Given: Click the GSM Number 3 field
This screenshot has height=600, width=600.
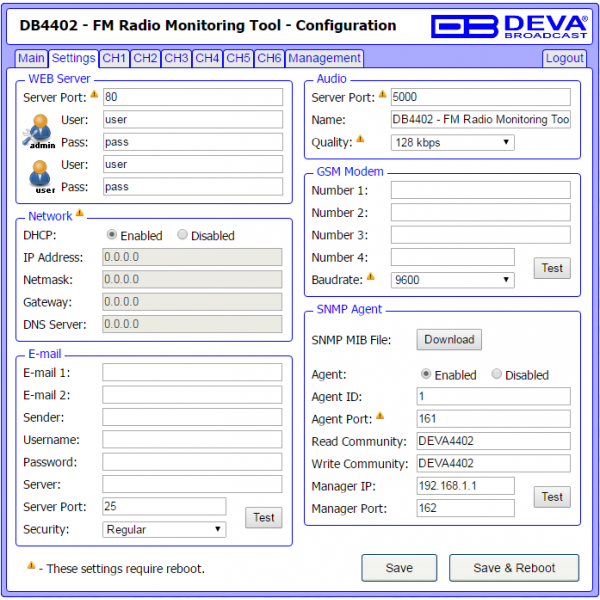Looking at the screenshot, I should pyautogui.click(x=481, y=235).
